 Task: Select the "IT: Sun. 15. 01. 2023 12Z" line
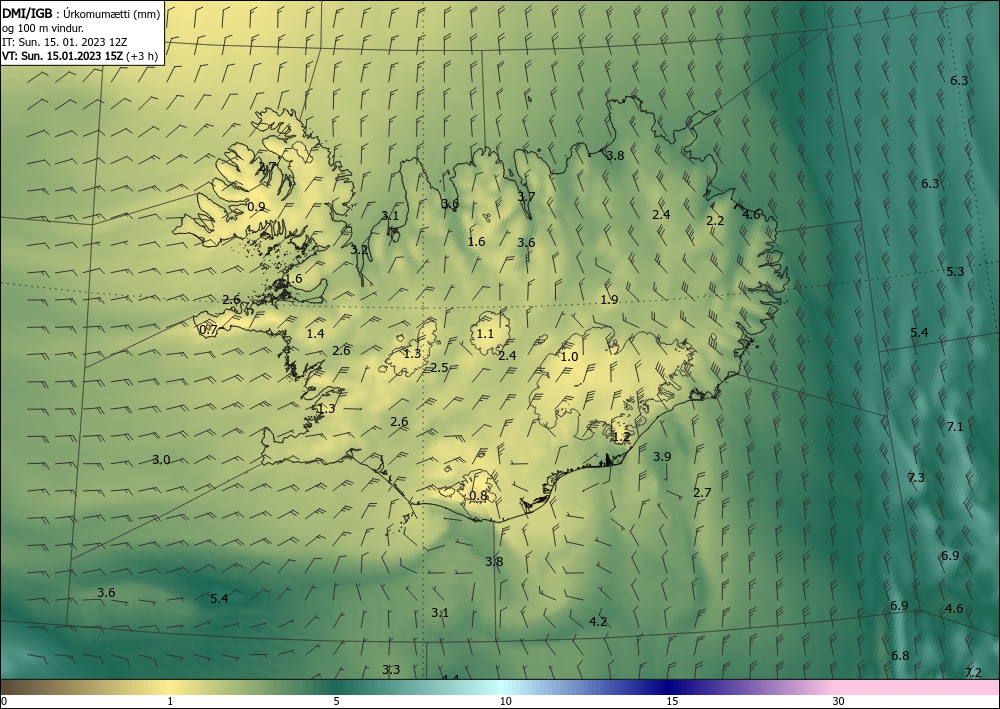coord(64,42)
